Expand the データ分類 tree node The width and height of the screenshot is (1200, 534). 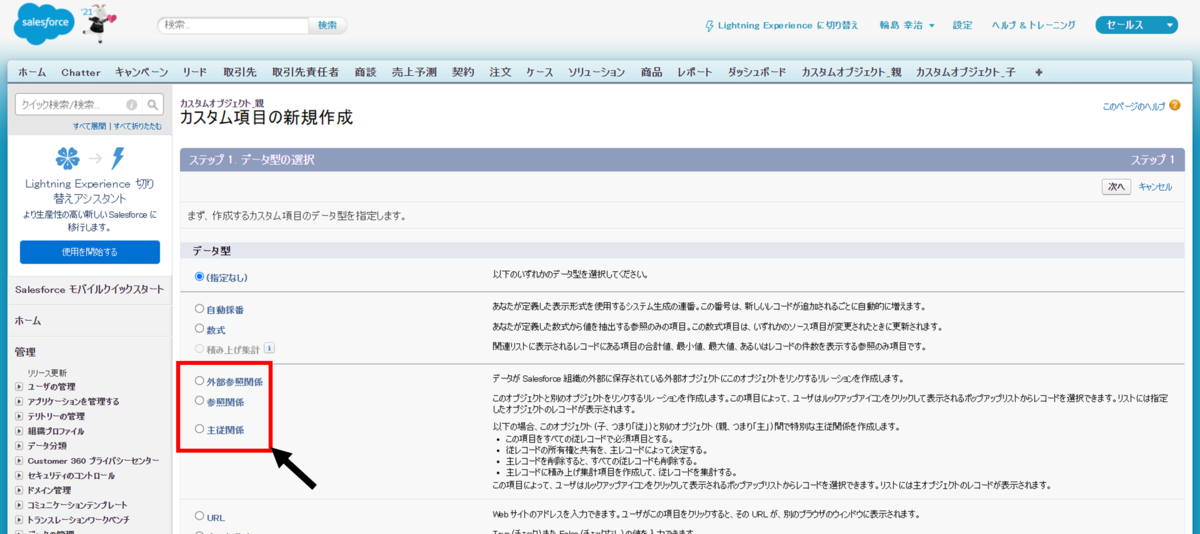point(18,445)
